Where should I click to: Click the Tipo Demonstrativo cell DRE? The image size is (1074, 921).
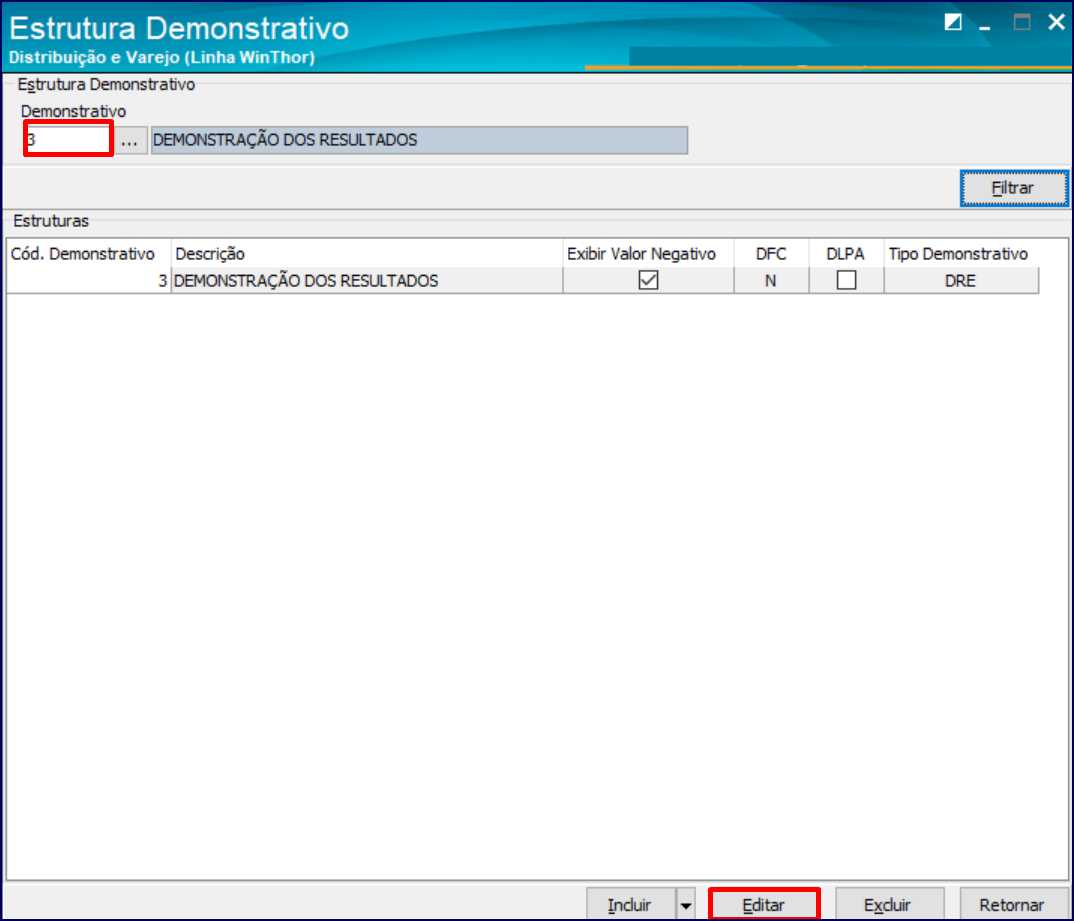pos(961,281)
